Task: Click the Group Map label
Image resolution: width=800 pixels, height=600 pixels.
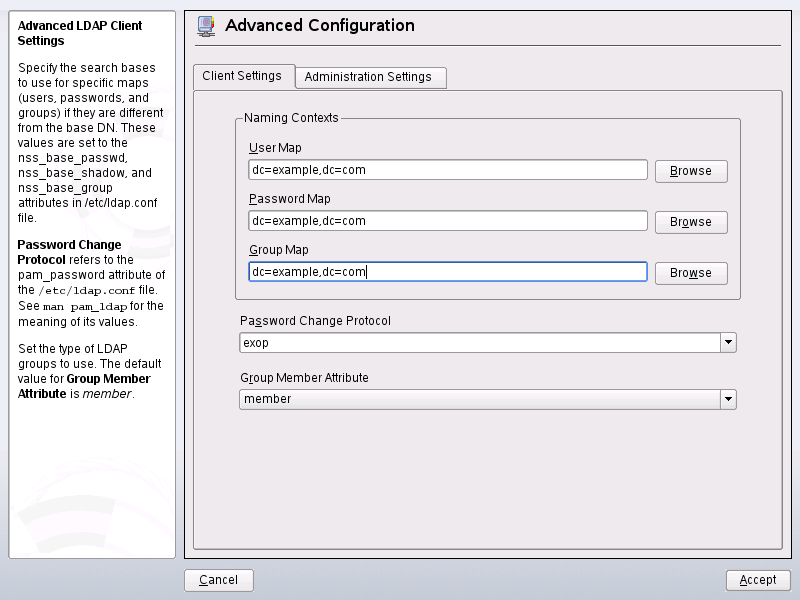Action: coord(279,250)
